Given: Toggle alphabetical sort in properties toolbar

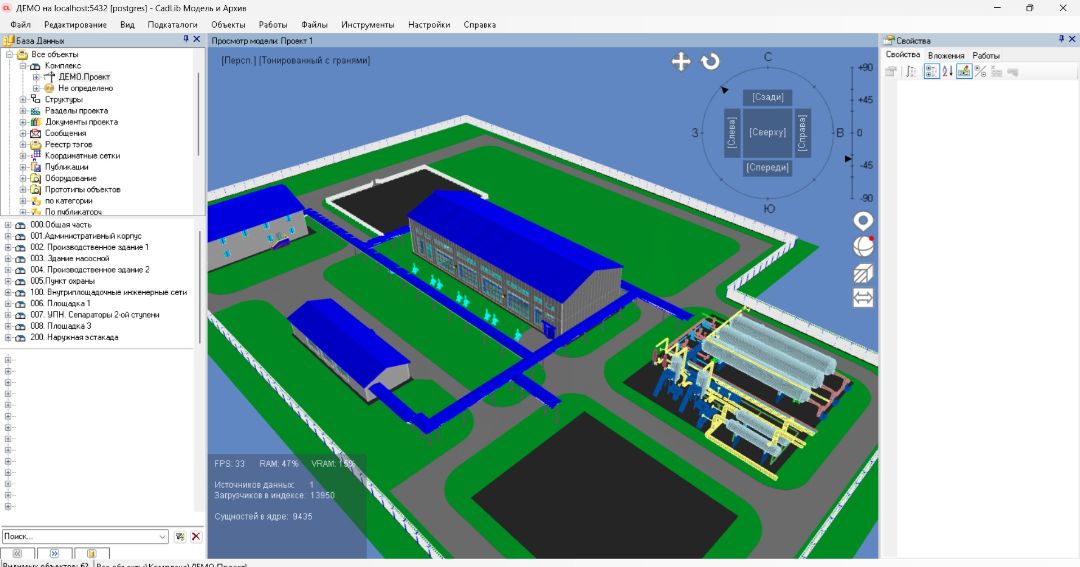Looking at the screenshot, I should 947,72.
